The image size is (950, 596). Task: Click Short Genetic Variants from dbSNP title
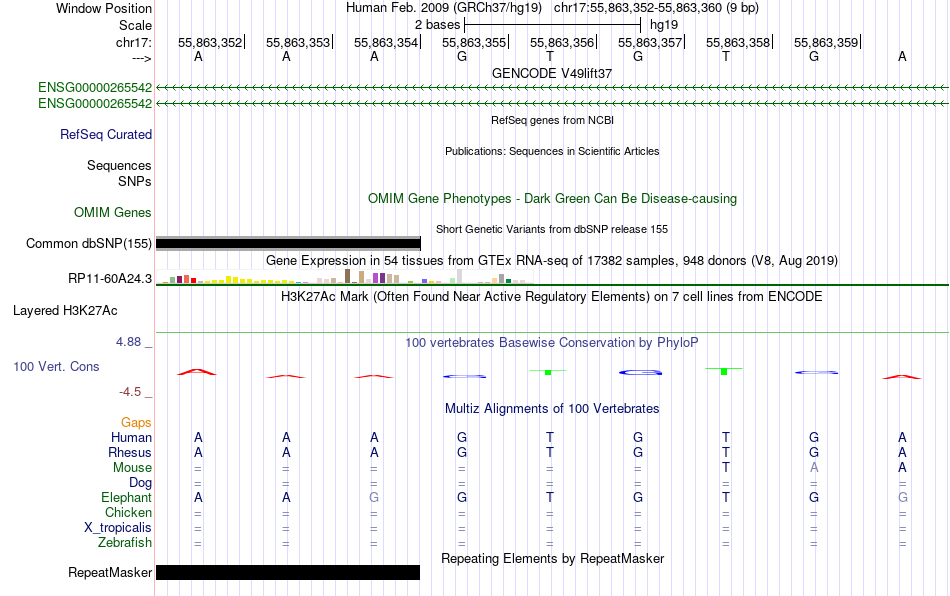pyautogui.click(x=552, y=229)
